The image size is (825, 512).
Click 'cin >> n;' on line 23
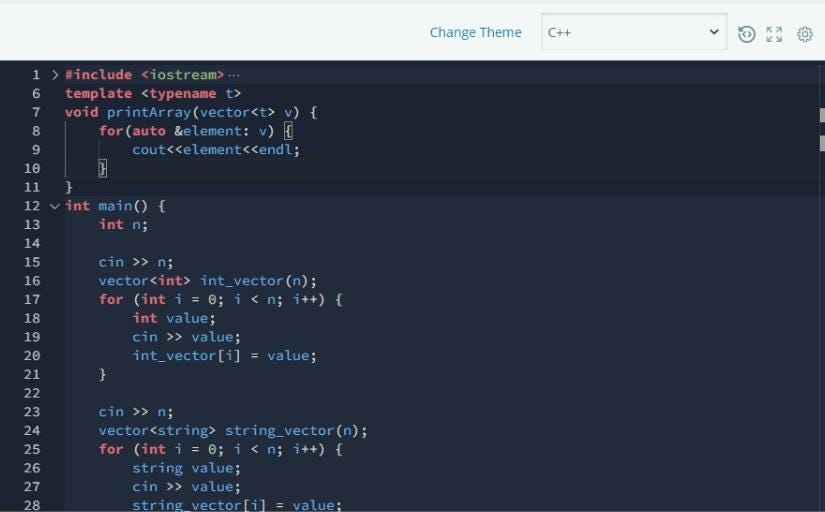click(x=136, y=412)
